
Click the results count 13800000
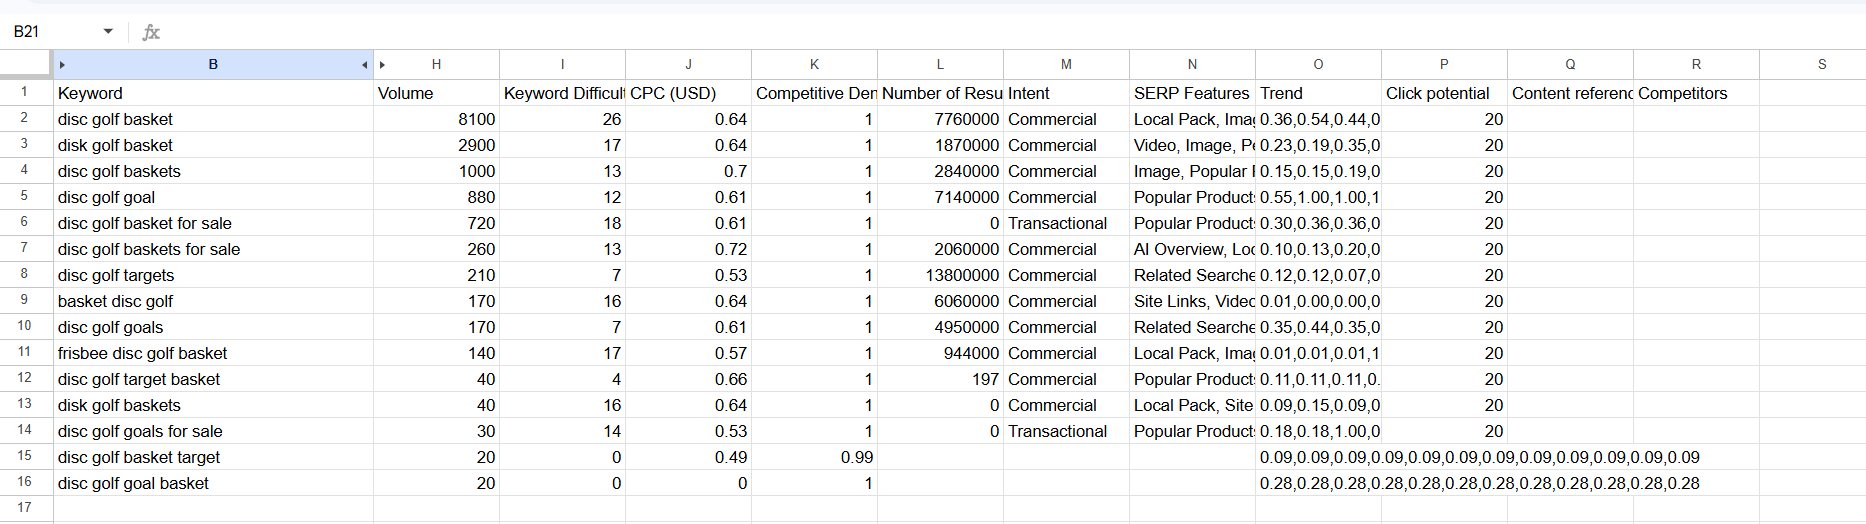pos(940,275)
